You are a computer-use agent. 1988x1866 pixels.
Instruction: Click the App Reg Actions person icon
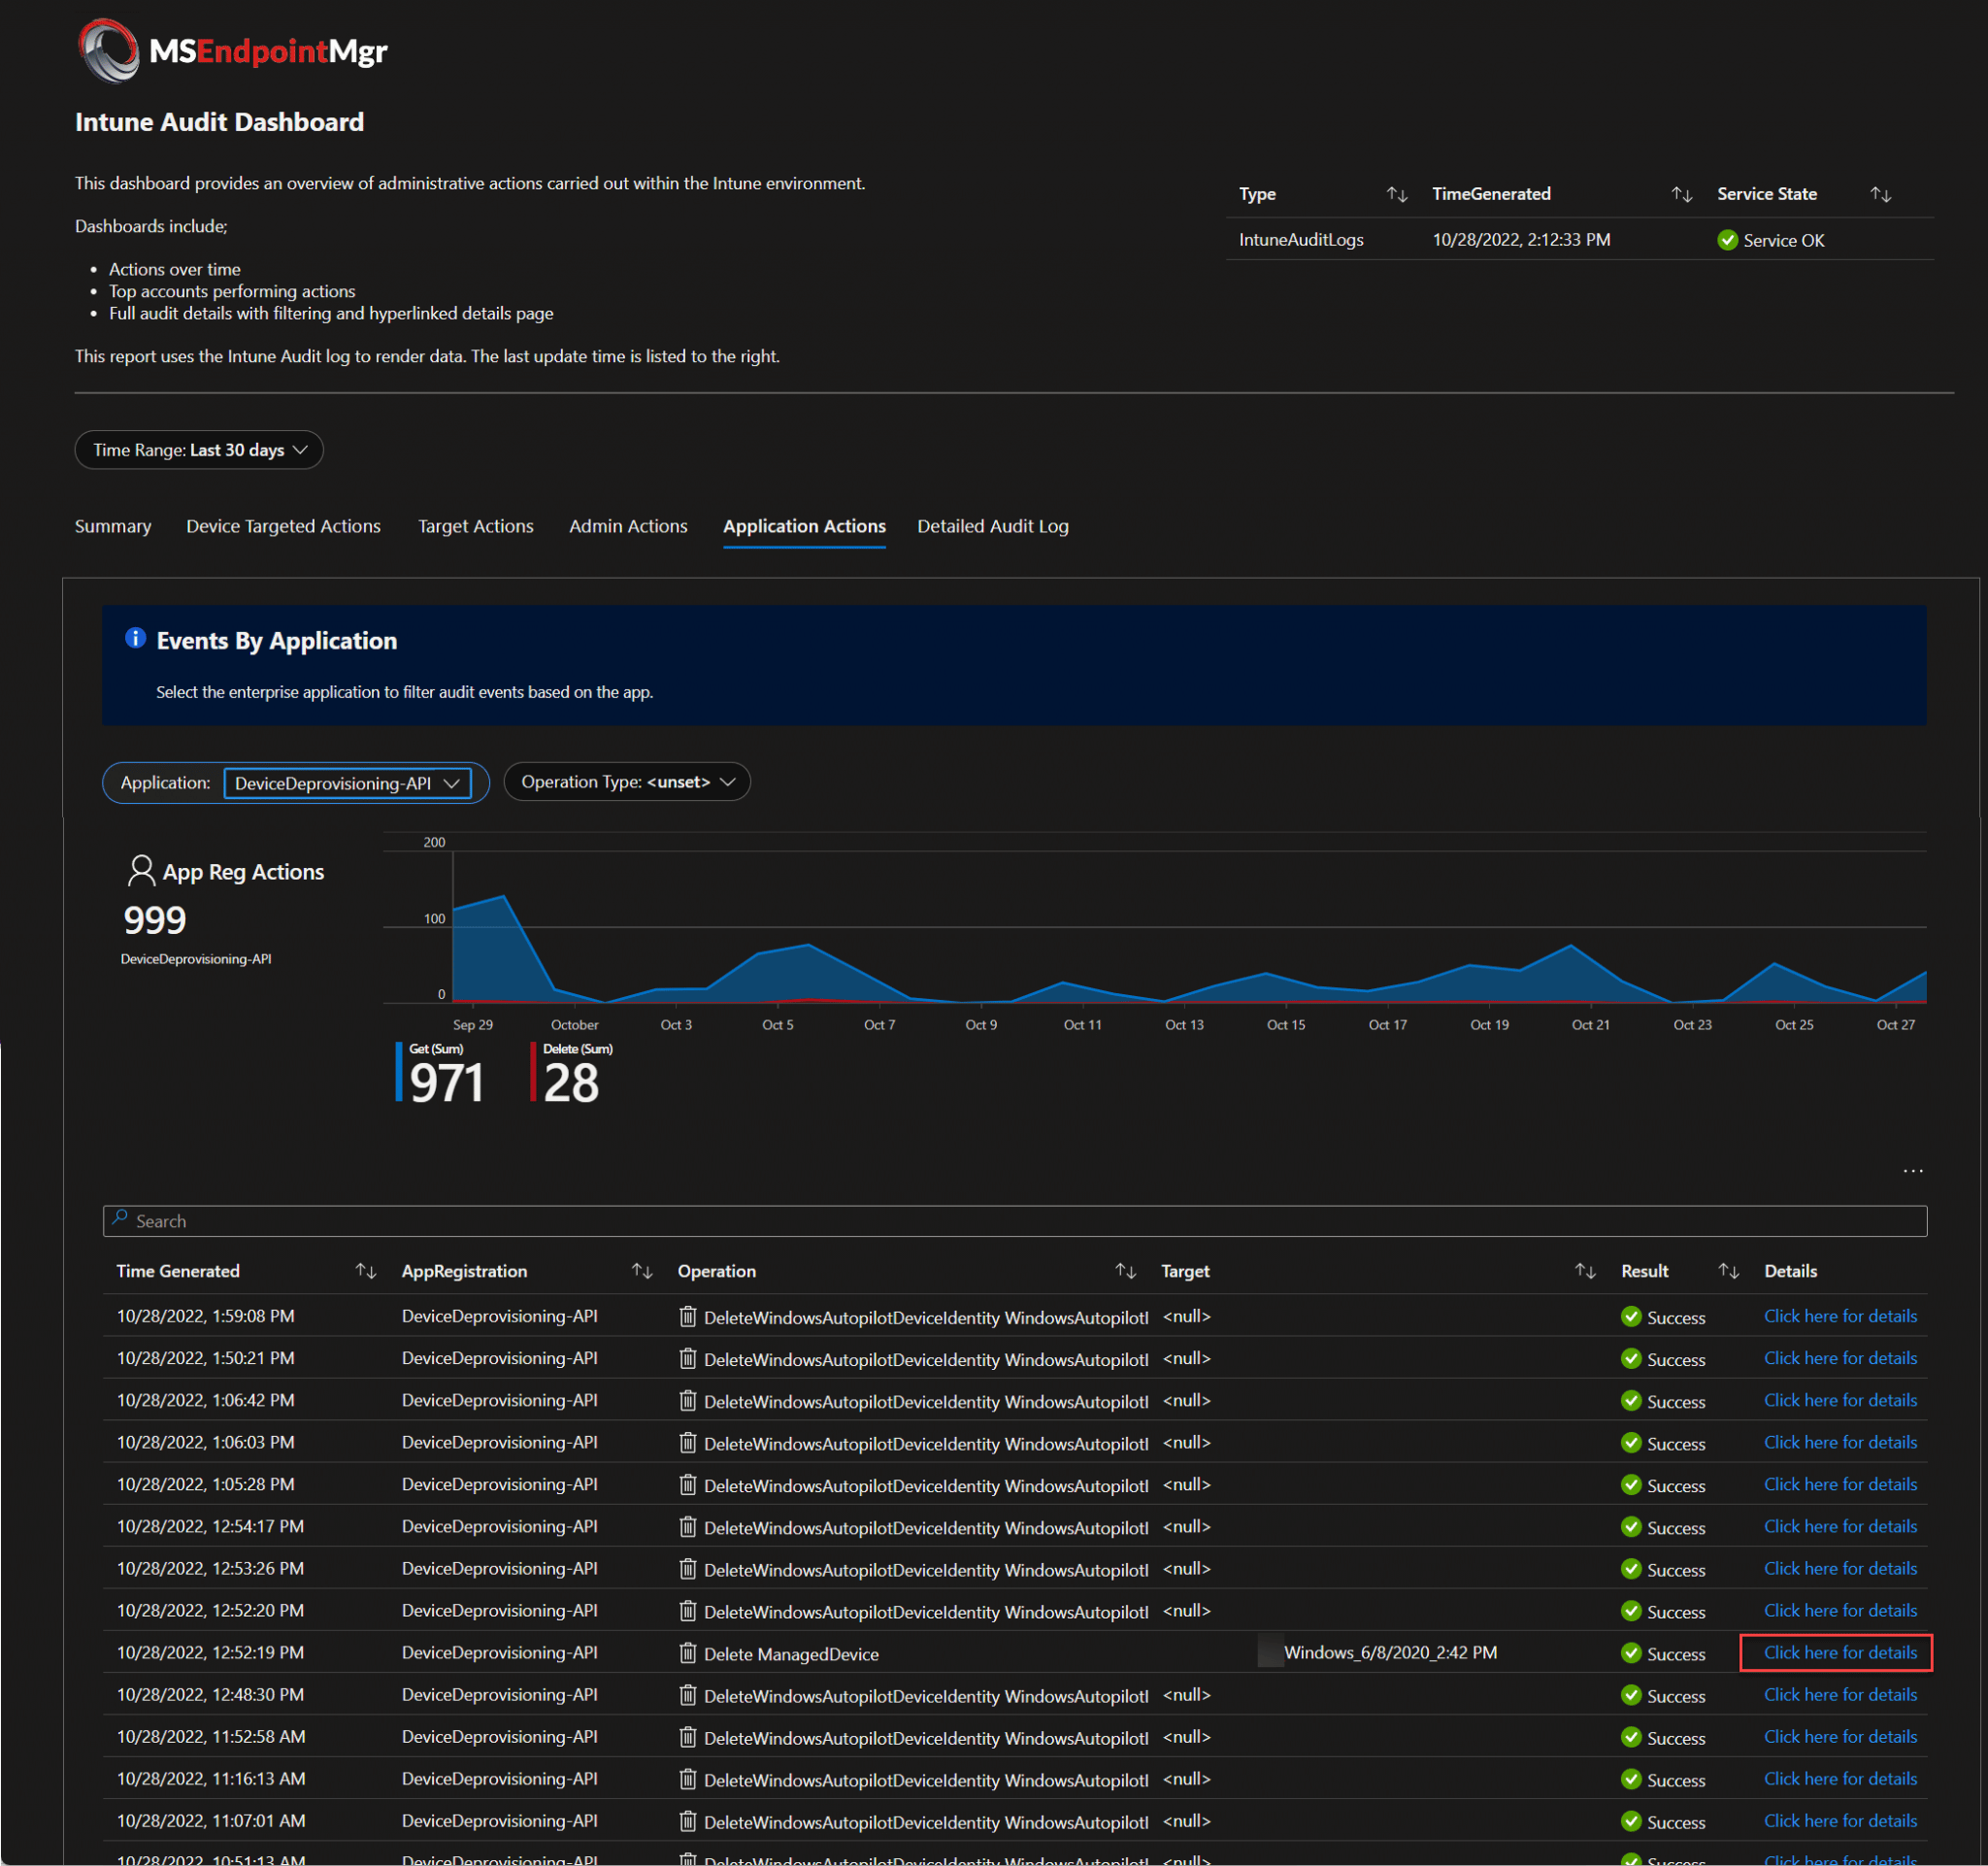click(140, 870)
